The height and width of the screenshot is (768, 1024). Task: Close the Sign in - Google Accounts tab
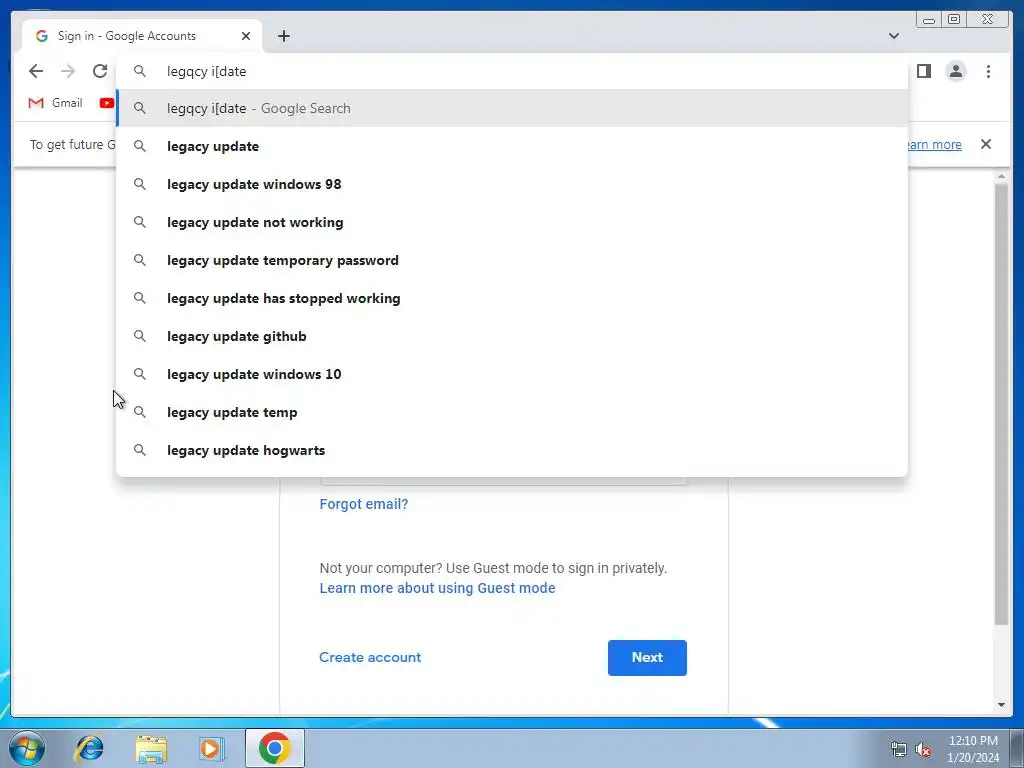coord(246,36)
